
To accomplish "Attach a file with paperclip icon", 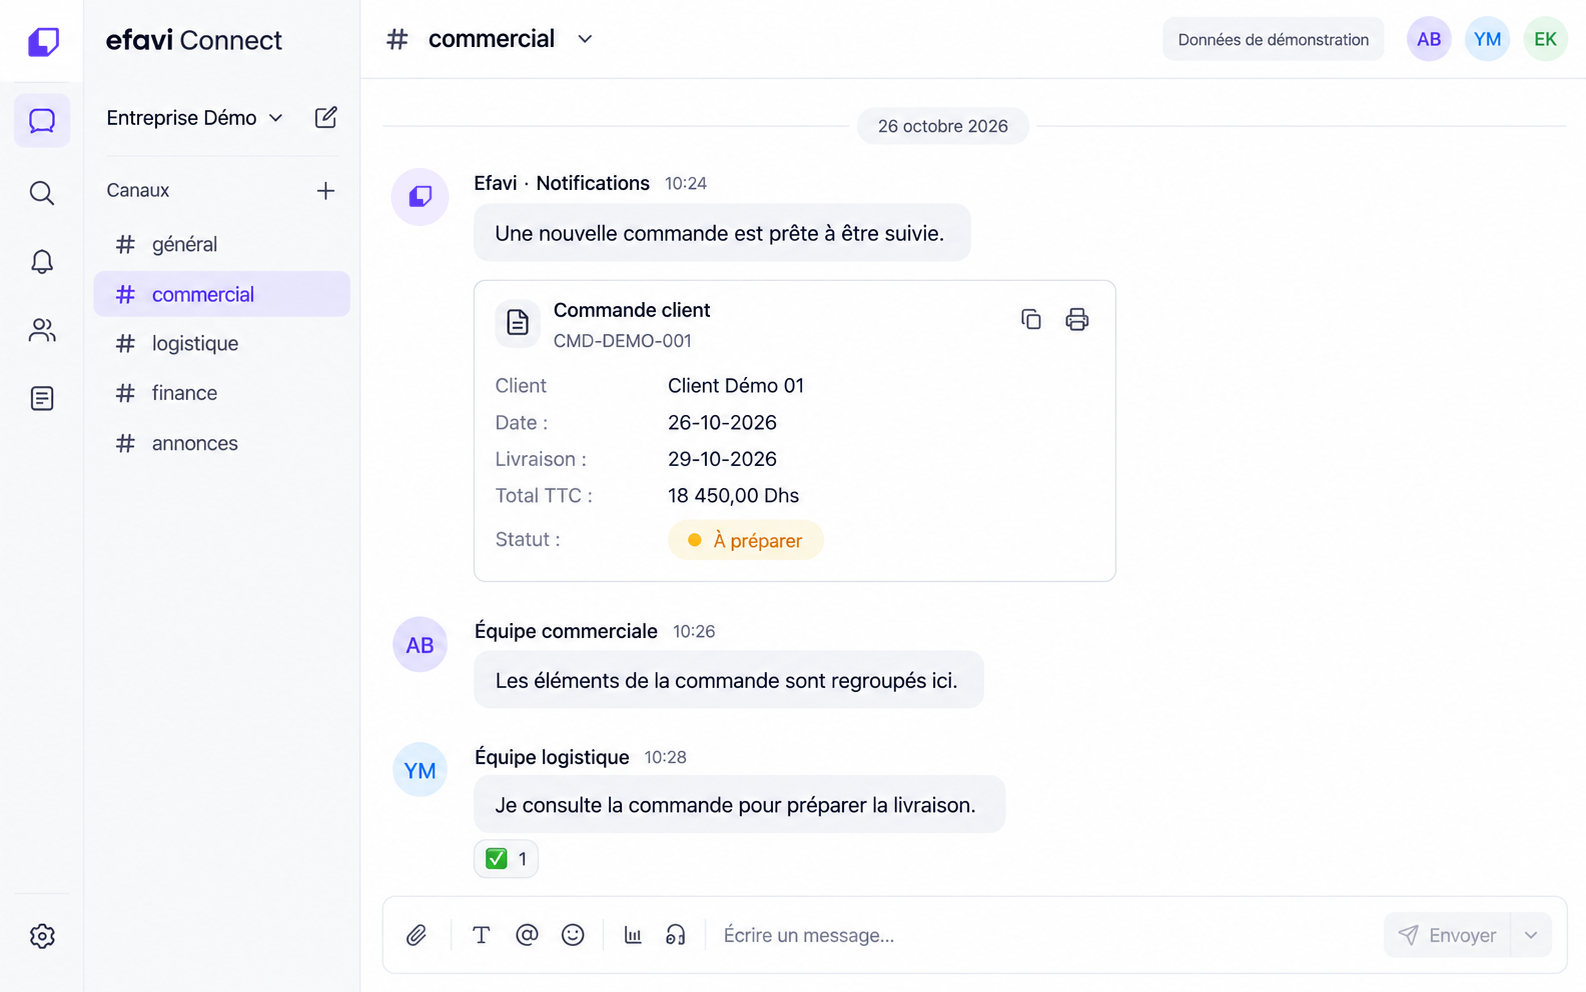I will [x=417, y=935].
